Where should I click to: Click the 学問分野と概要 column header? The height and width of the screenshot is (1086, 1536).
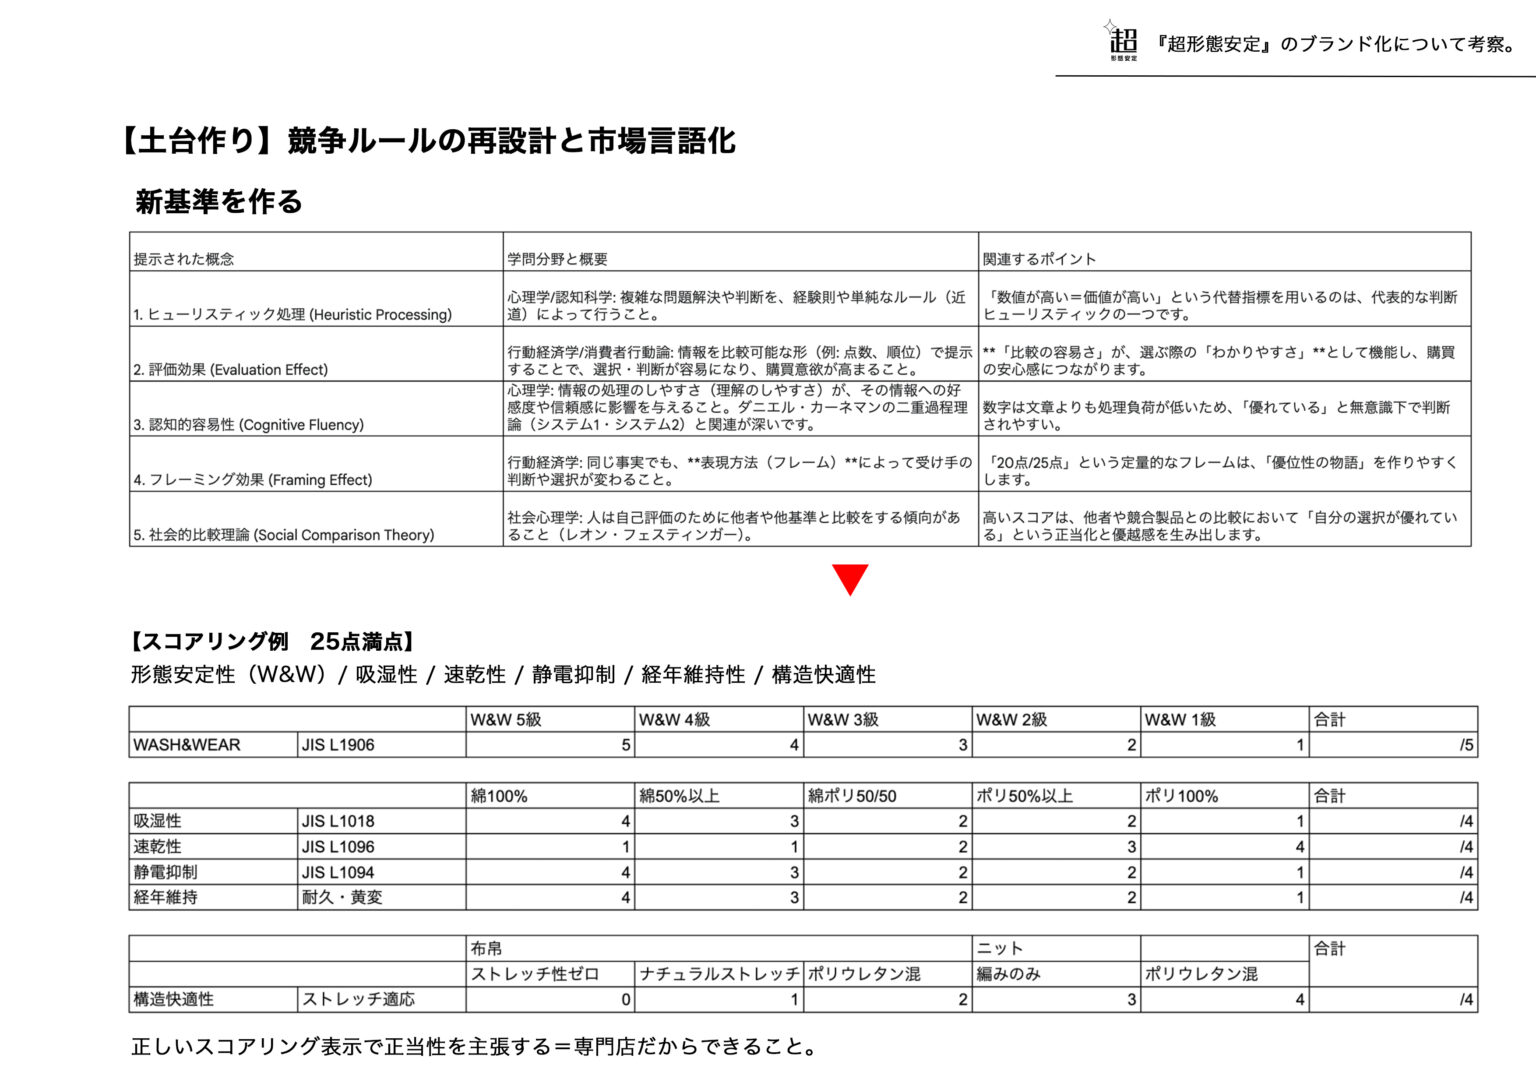(557, 259)
